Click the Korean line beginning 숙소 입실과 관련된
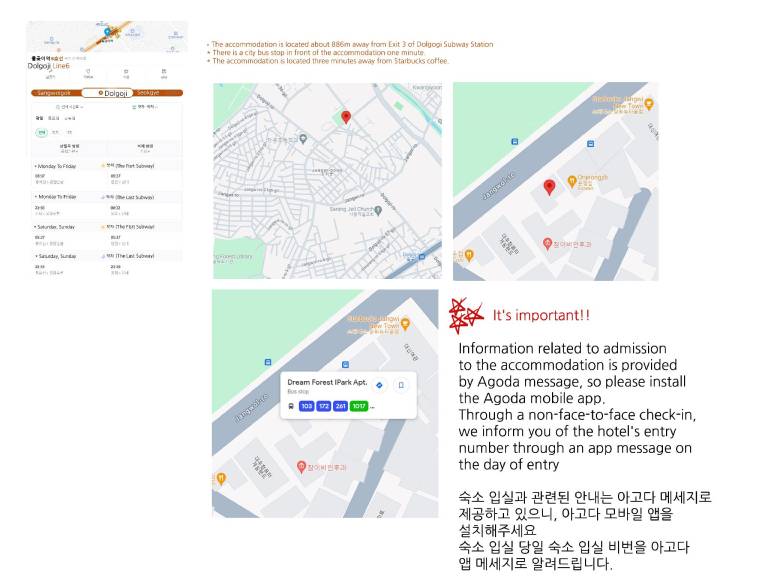This screenshot has width=768, height=576. coord(585,497)
